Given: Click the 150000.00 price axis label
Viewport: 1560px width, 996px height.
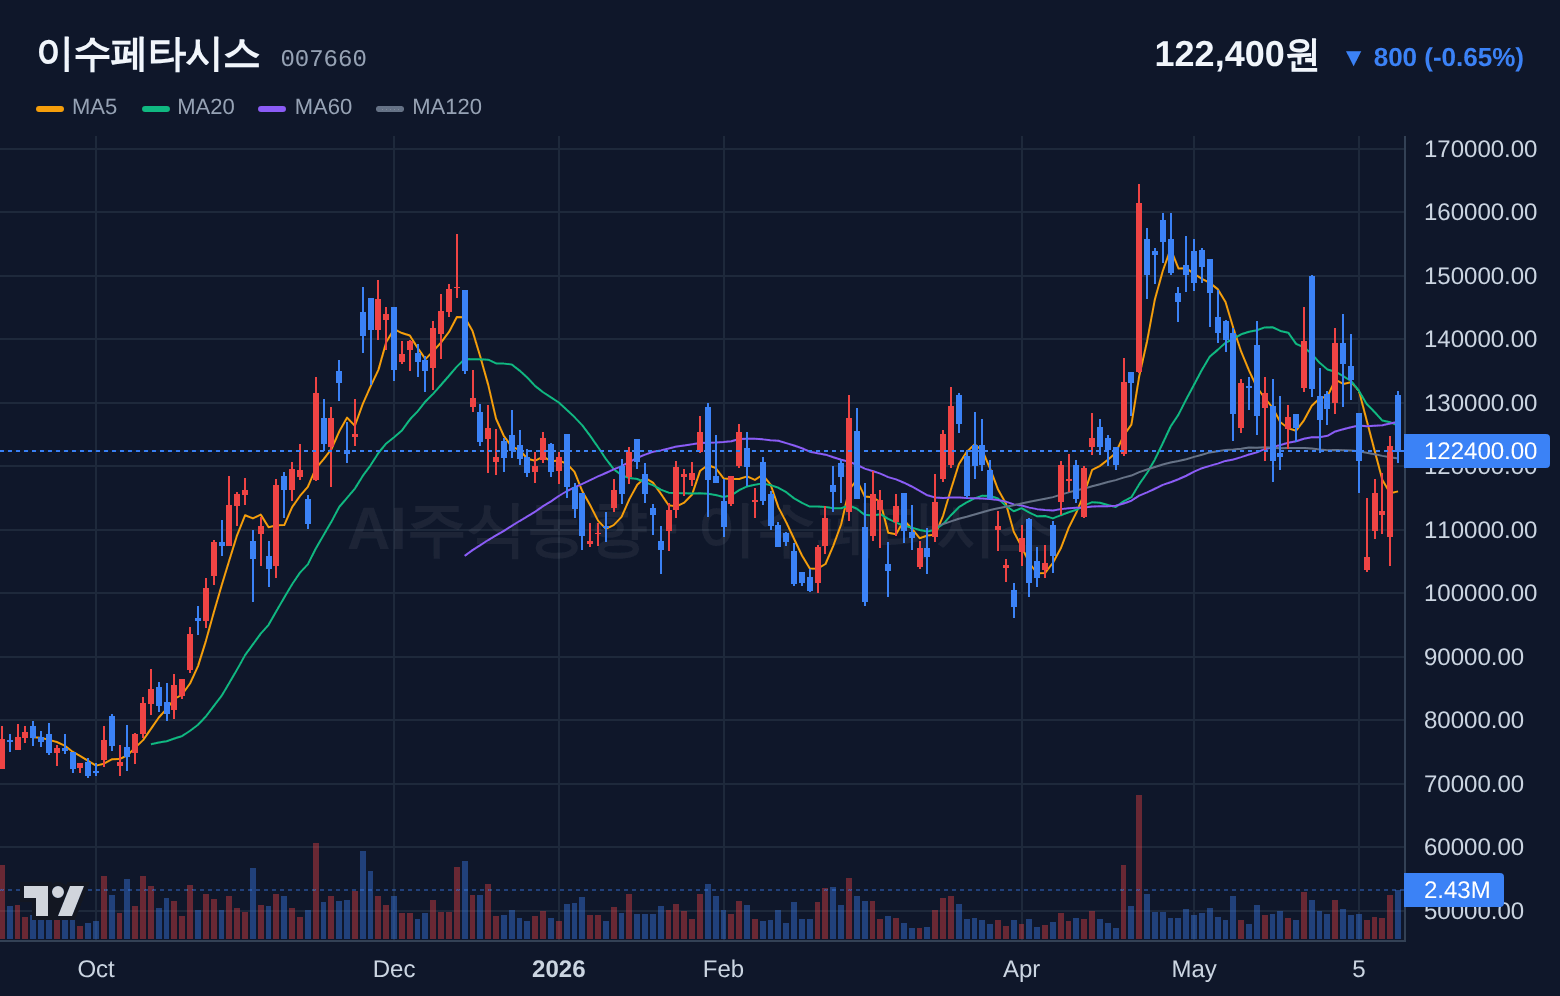Looking at the screenshot, I should pos(1480,276).
